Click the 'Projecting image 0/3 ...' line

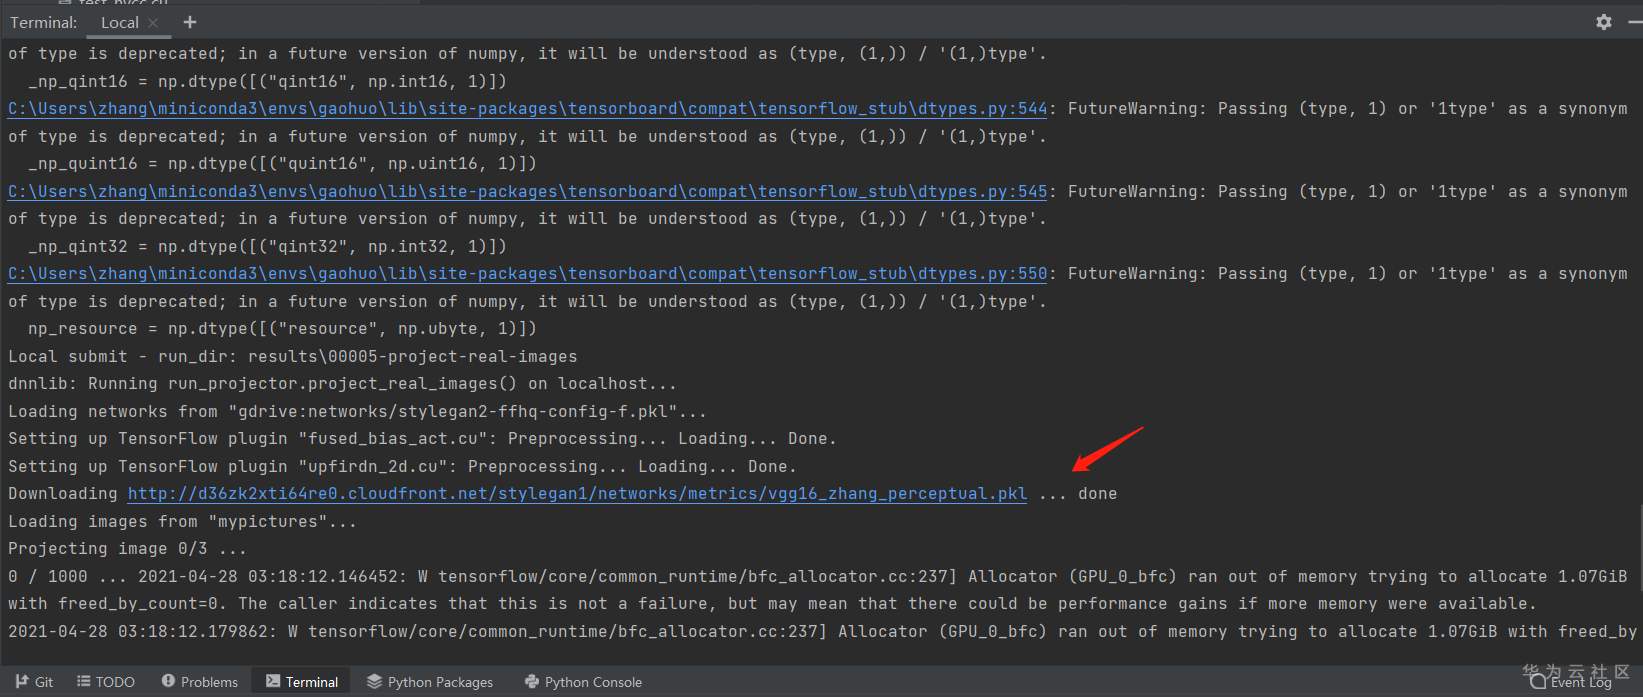pyautogui.click(x=127, y=549)
